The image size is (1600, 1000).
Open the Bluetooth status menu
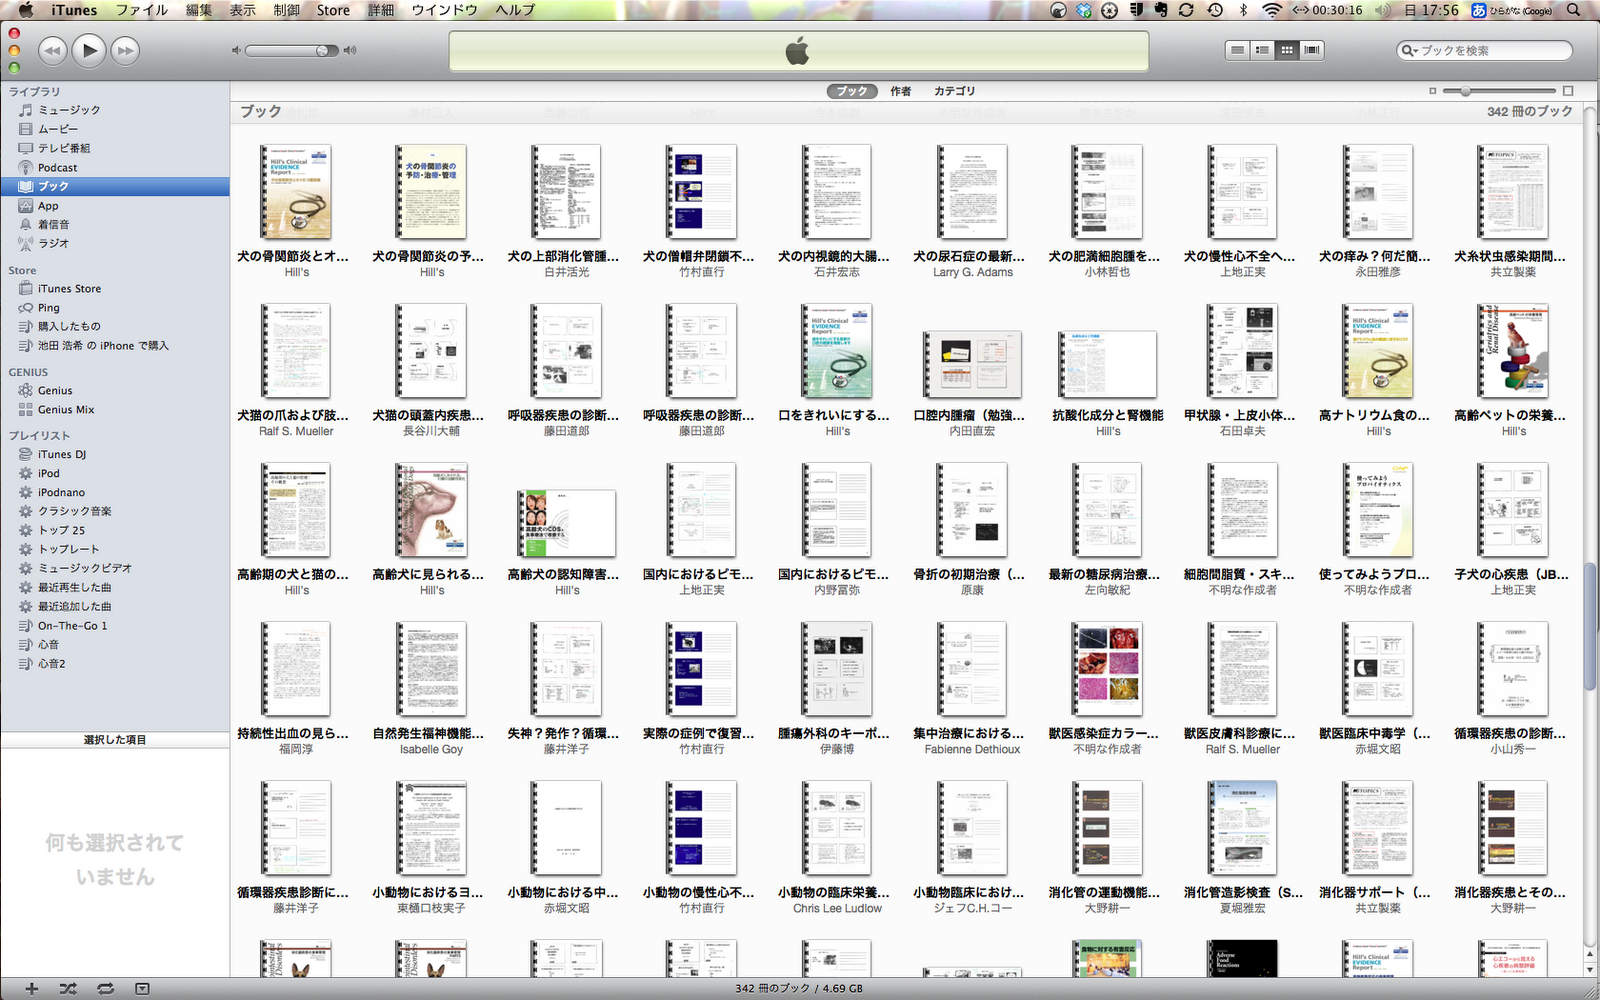[1243, 10]
